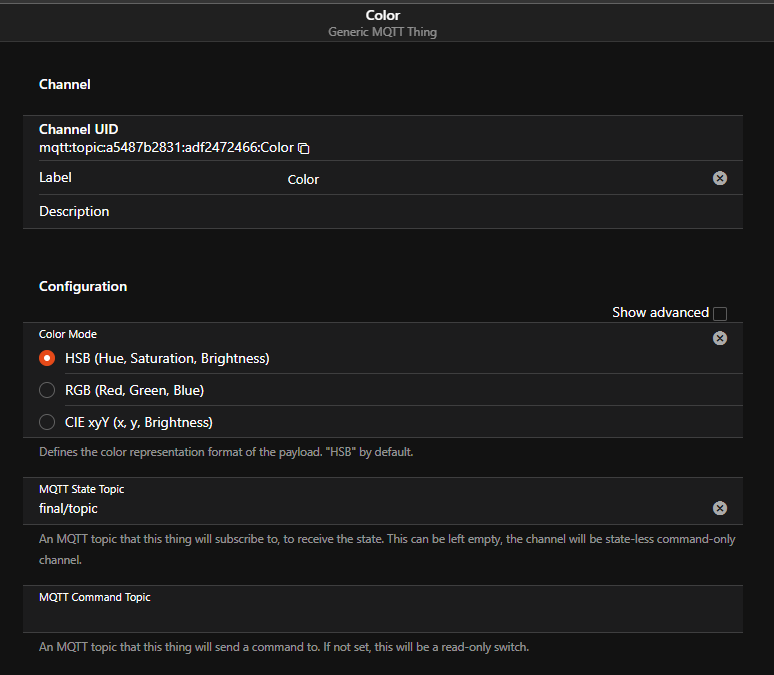774x675 pixels.
Task: Enable the Show advanced checkbox
Action: coord(720,314)
